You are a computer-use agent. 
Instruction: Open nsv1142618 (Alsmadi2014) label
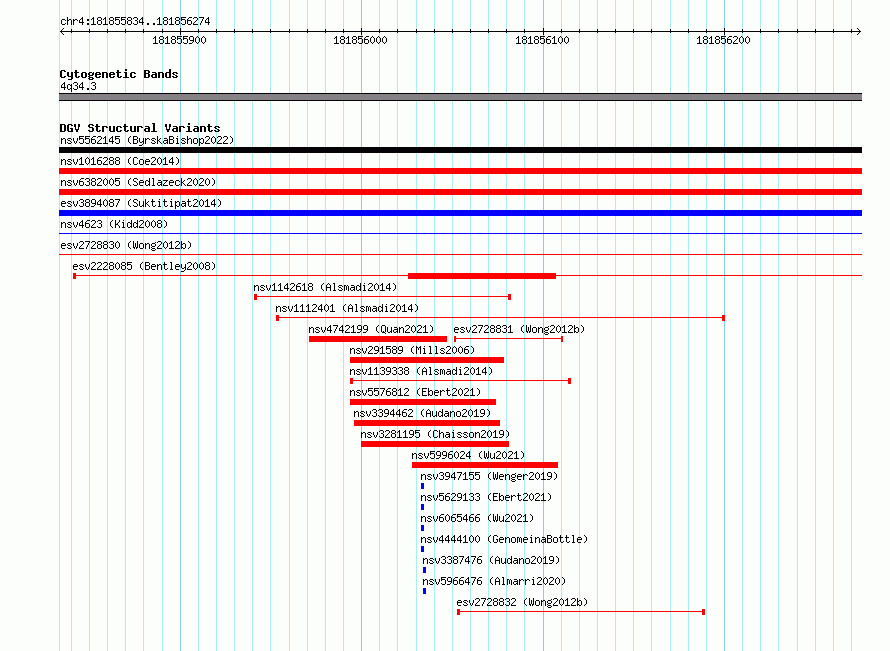[x=325, y=287]
